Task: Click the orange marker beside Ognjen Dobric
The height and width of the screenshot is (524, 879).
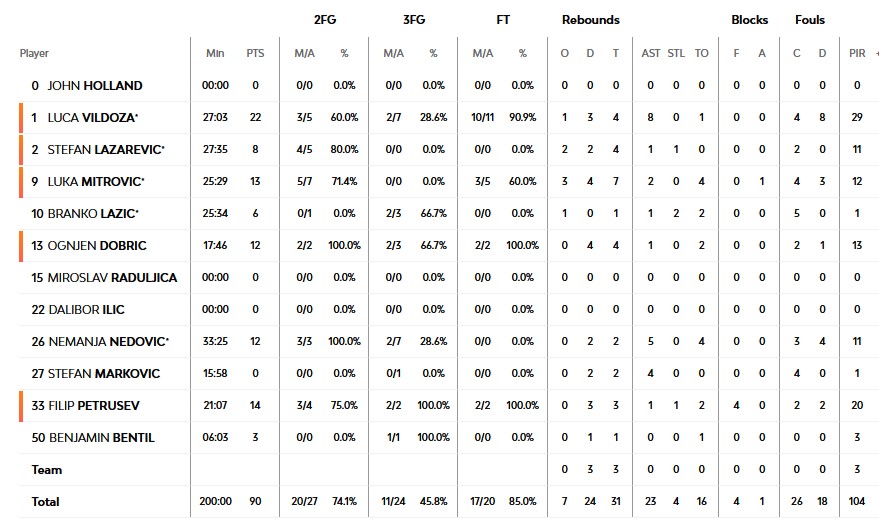Action: (x=20, y=246)
